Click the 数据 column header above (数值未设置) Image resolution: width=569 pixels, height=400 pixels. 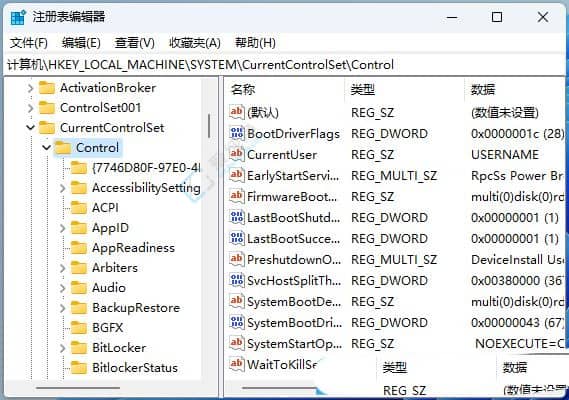click(483, 89)
